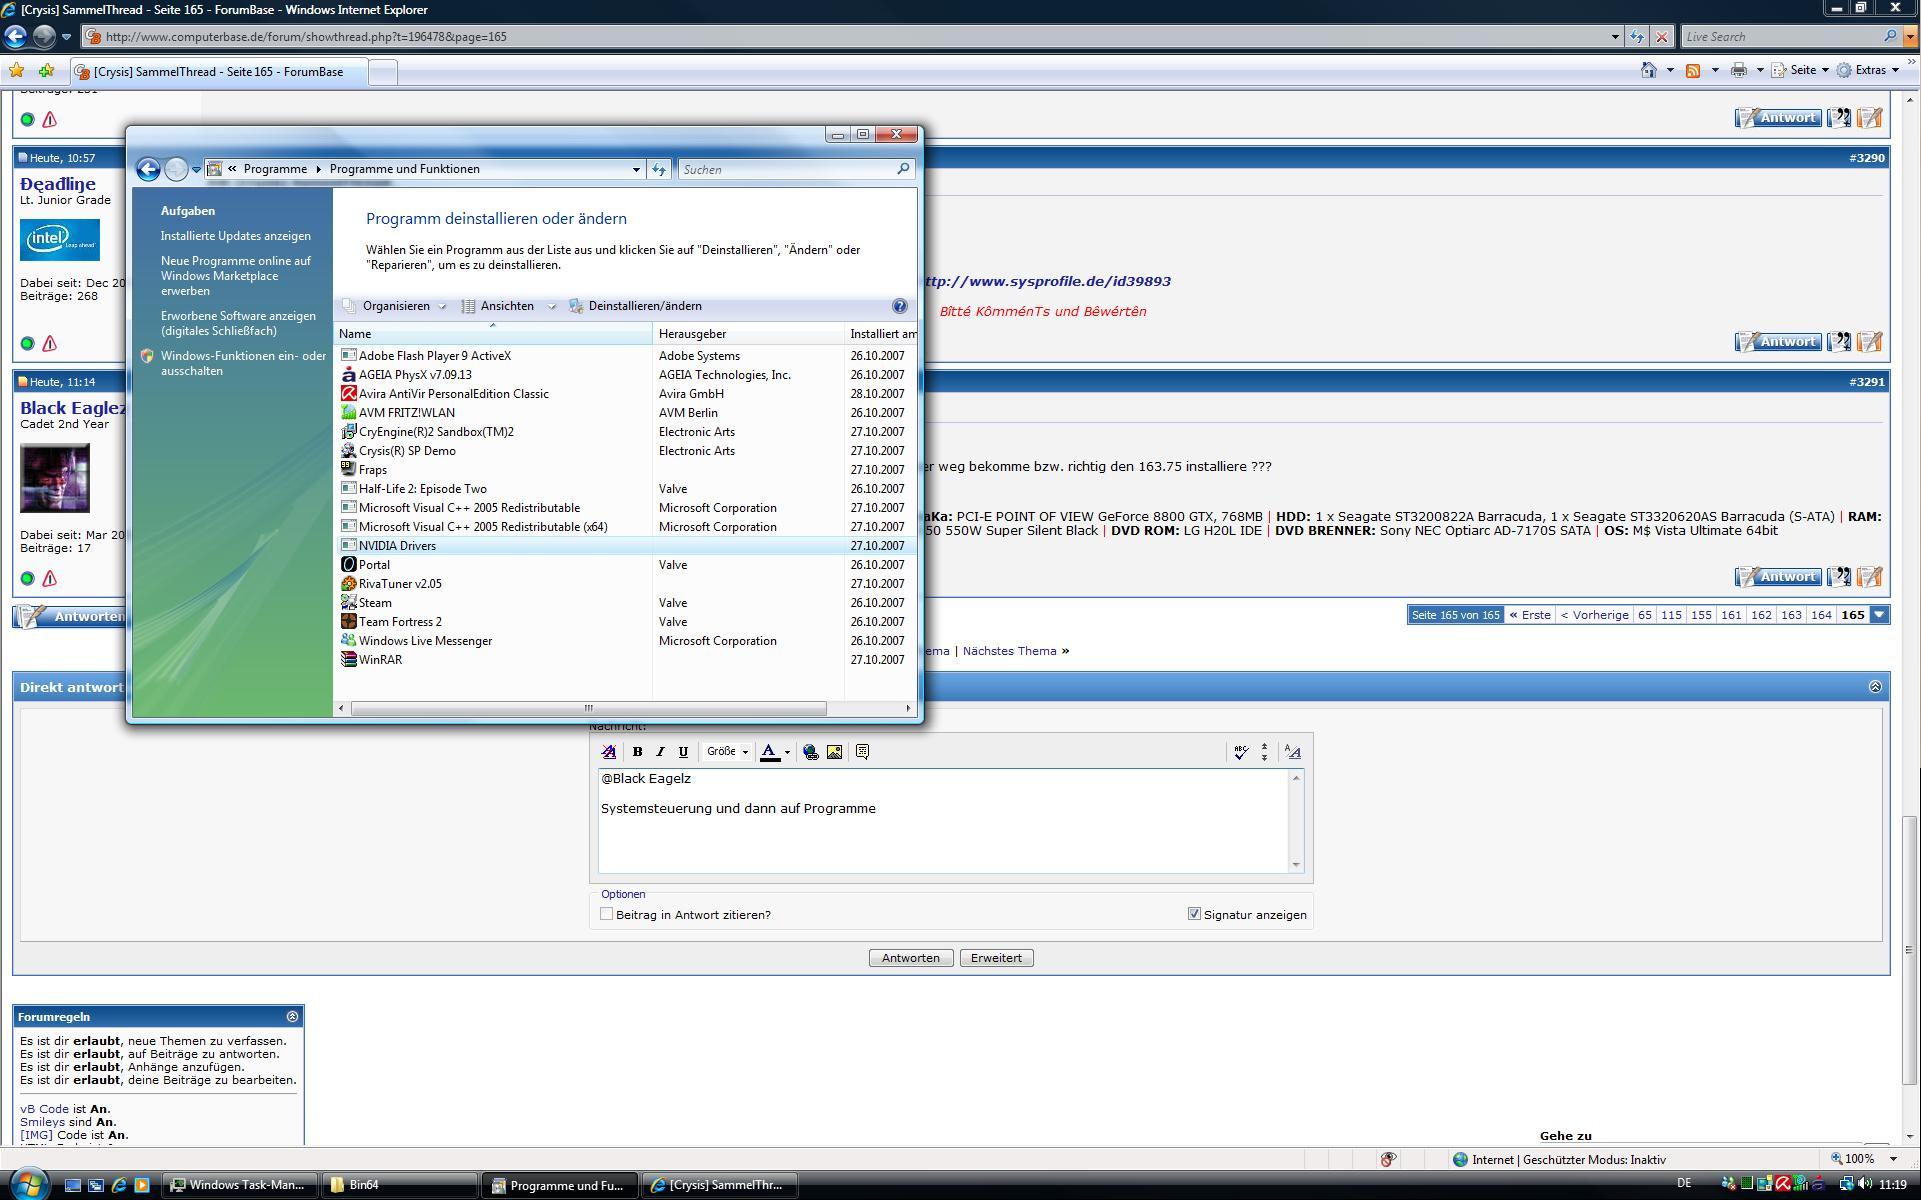Run the ABC spell check icon

coord(1241,752)
